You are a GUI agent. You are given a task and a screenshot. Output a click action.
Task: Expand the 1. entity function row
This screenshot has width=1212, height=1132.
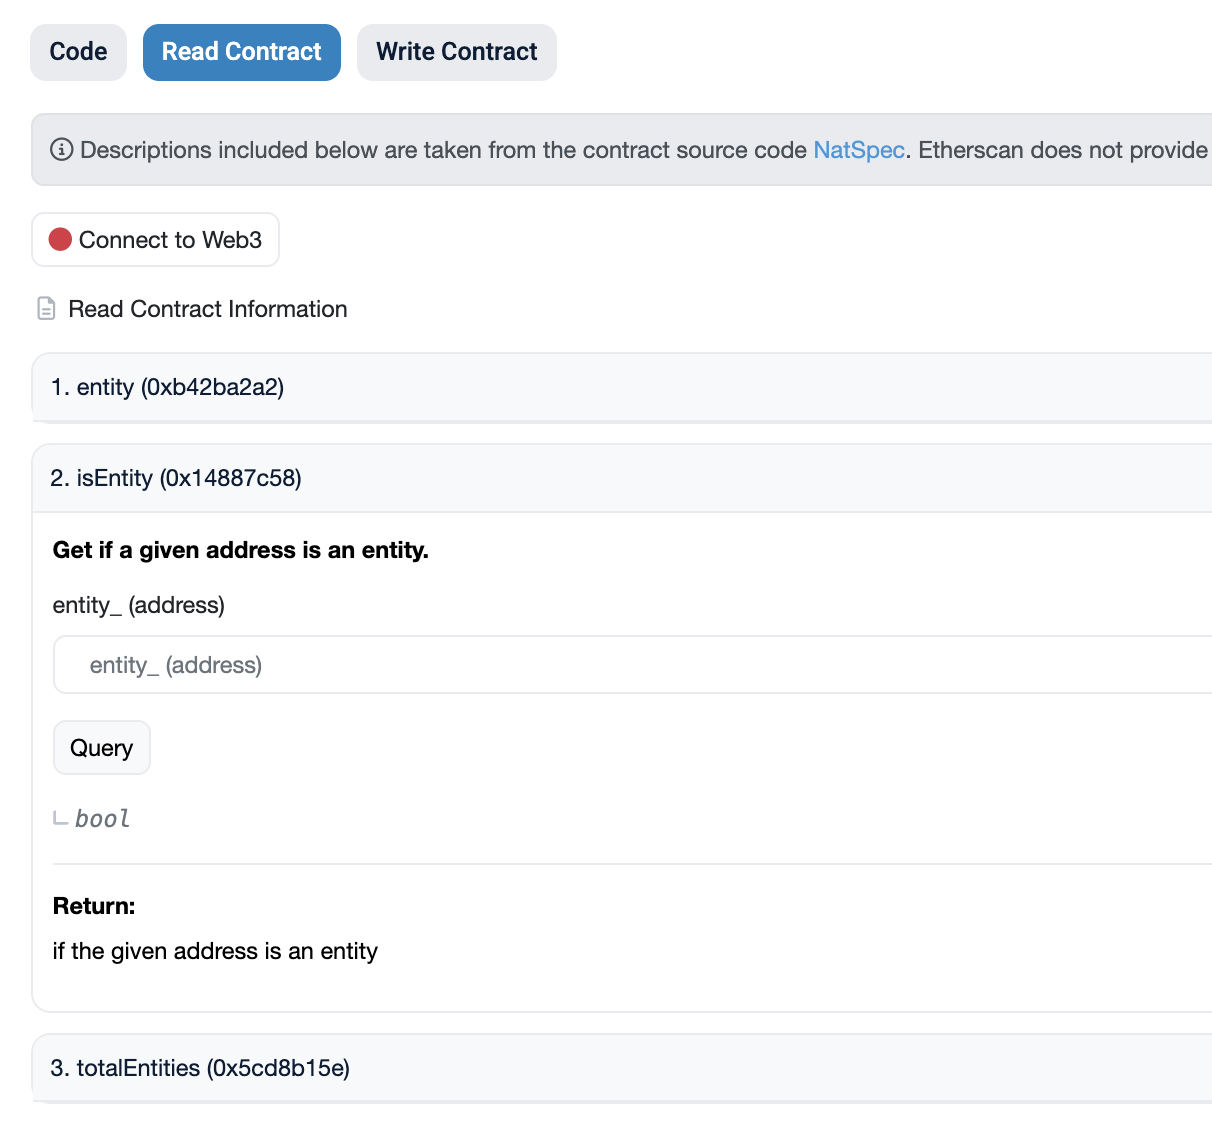pos(167,387)
